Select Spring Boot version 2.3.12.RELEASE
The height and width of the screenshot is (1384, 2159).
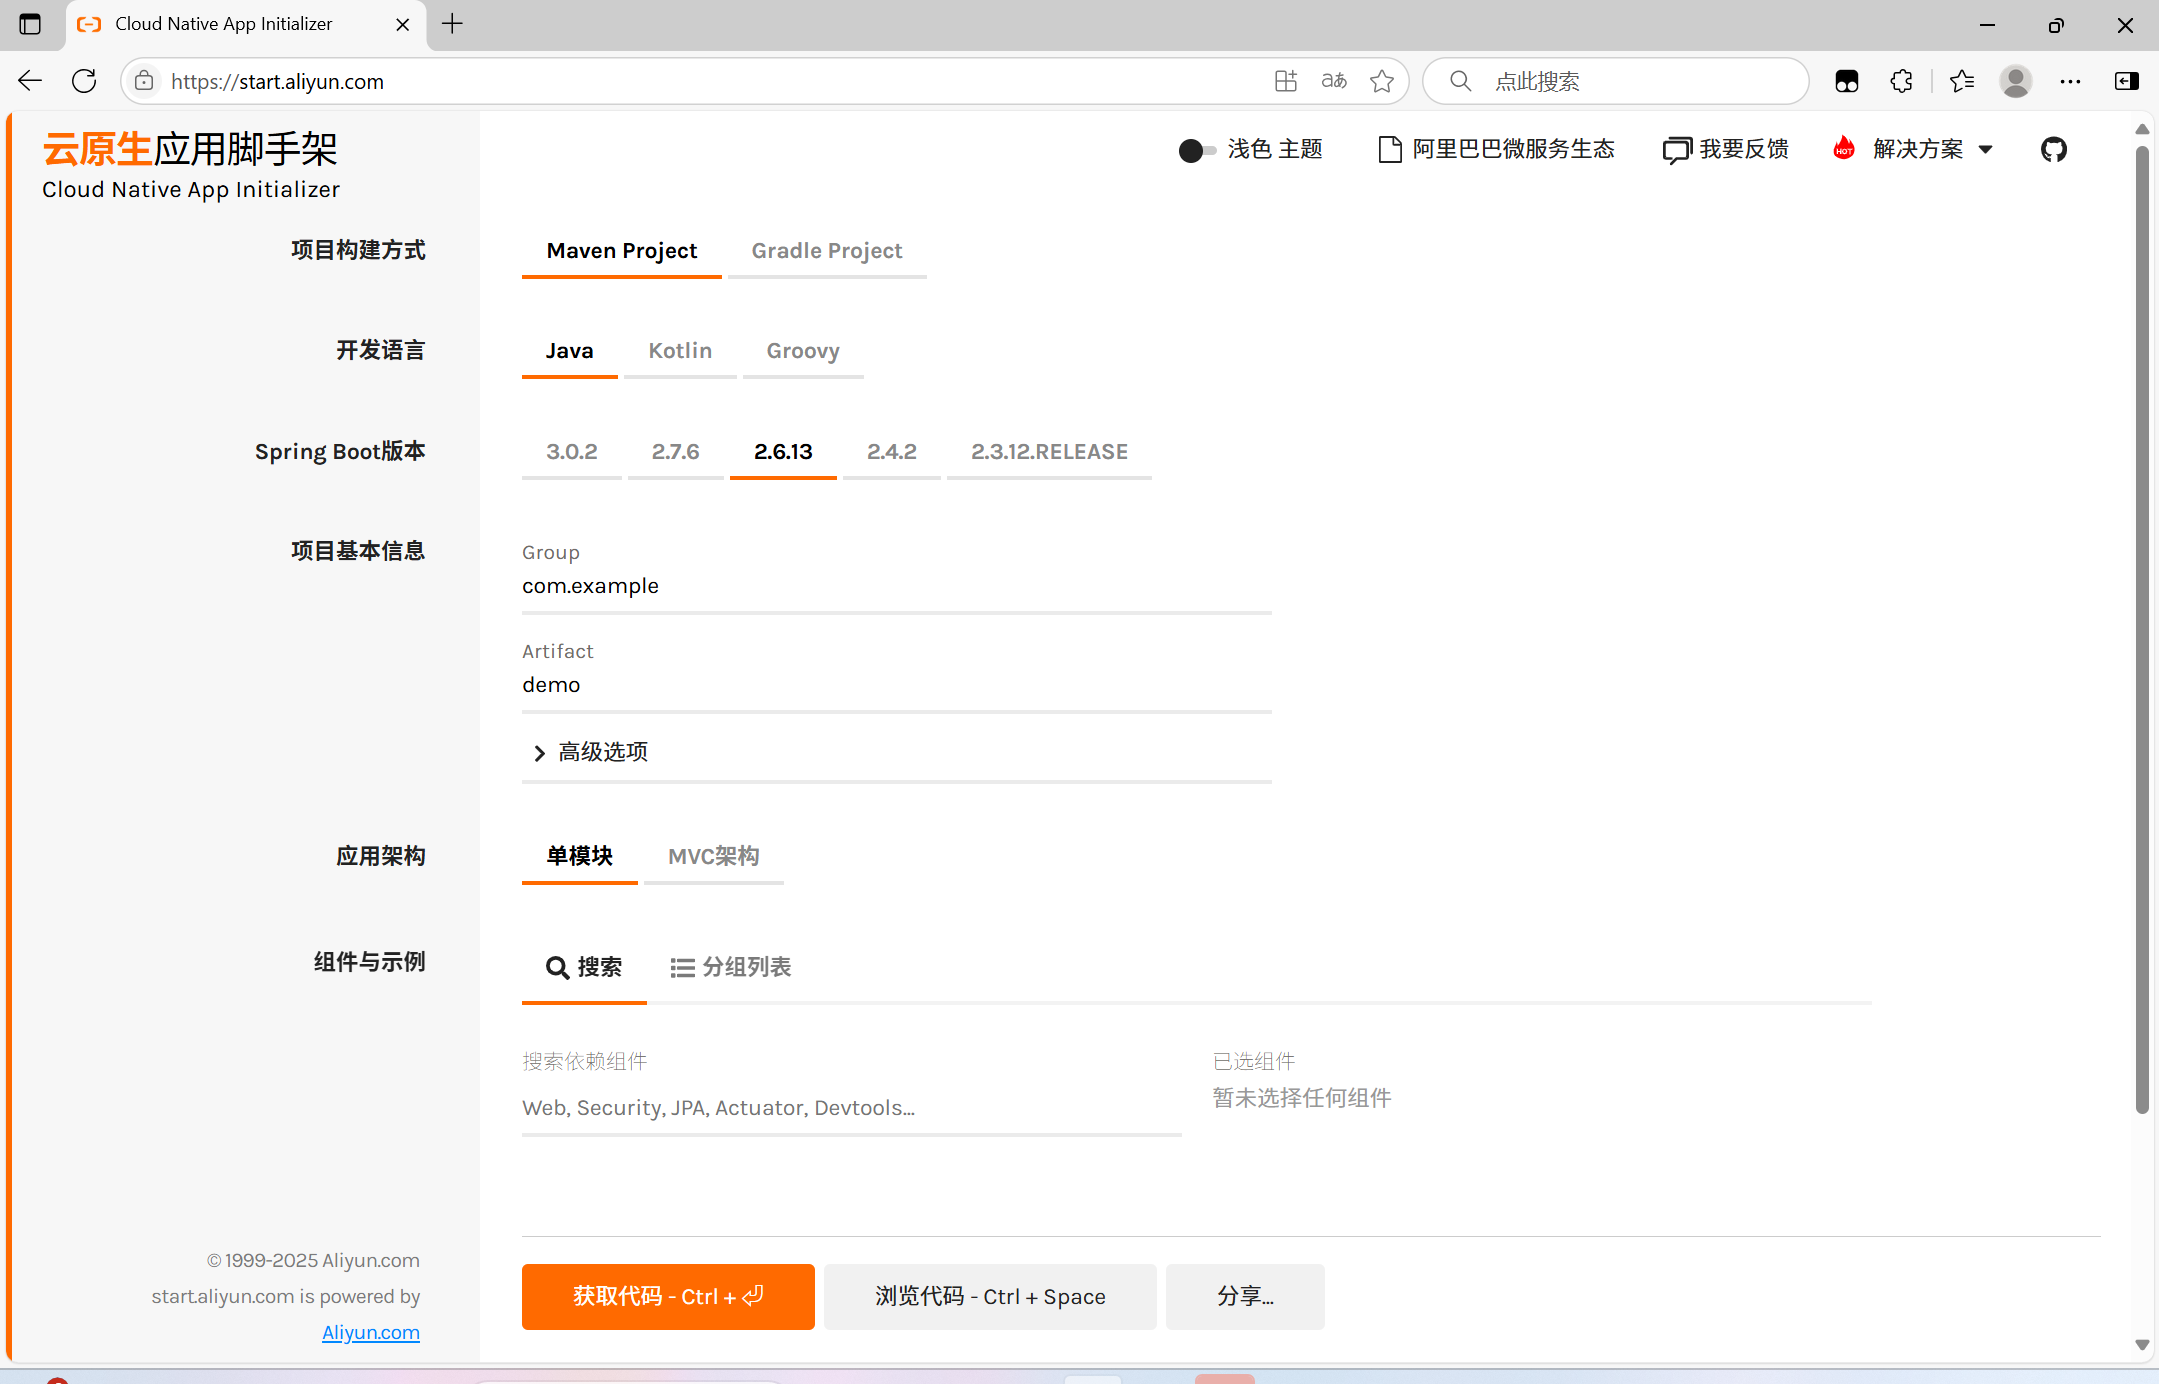(x=1049, y=452)
